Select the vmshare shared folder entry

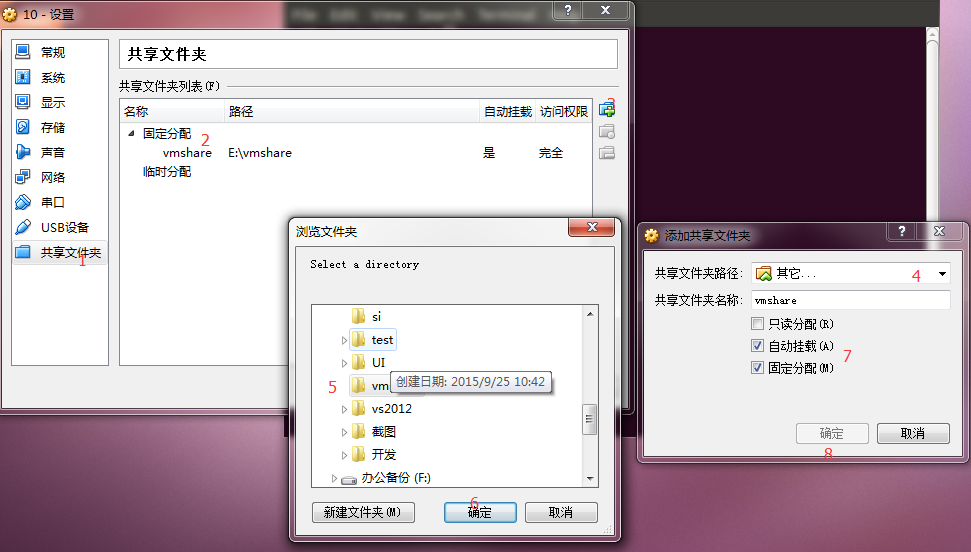point(187,152)
